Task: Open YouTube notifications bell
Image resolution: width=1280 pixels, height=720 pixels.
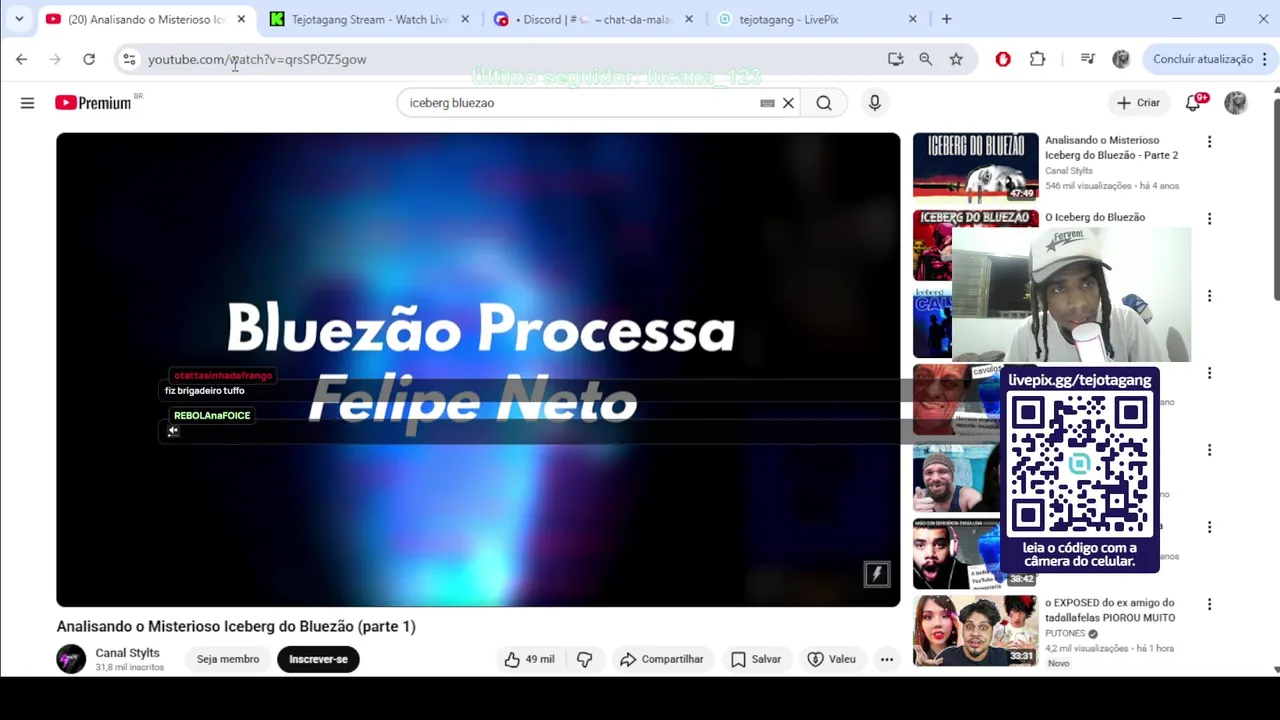Action: pos(1193,103)
